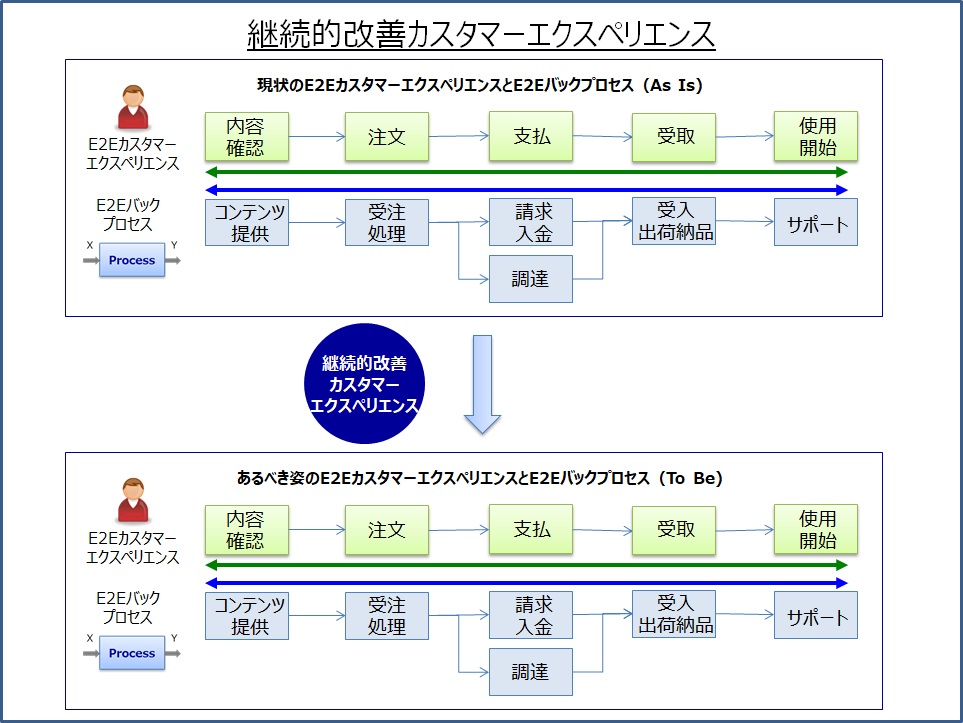The width and height of the screenshot is (963, 723).
Task: Click the green double arrow in To Be panel
Action: click(526, 565)
